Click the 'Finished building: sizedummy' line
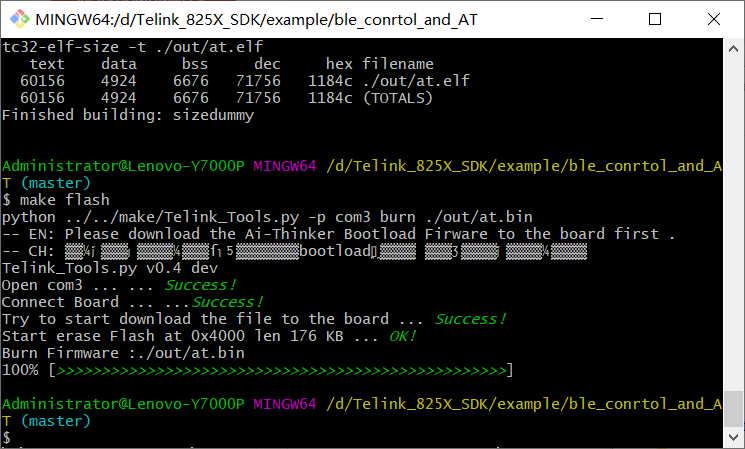This screenshot has height=449, width=745. 128,115
